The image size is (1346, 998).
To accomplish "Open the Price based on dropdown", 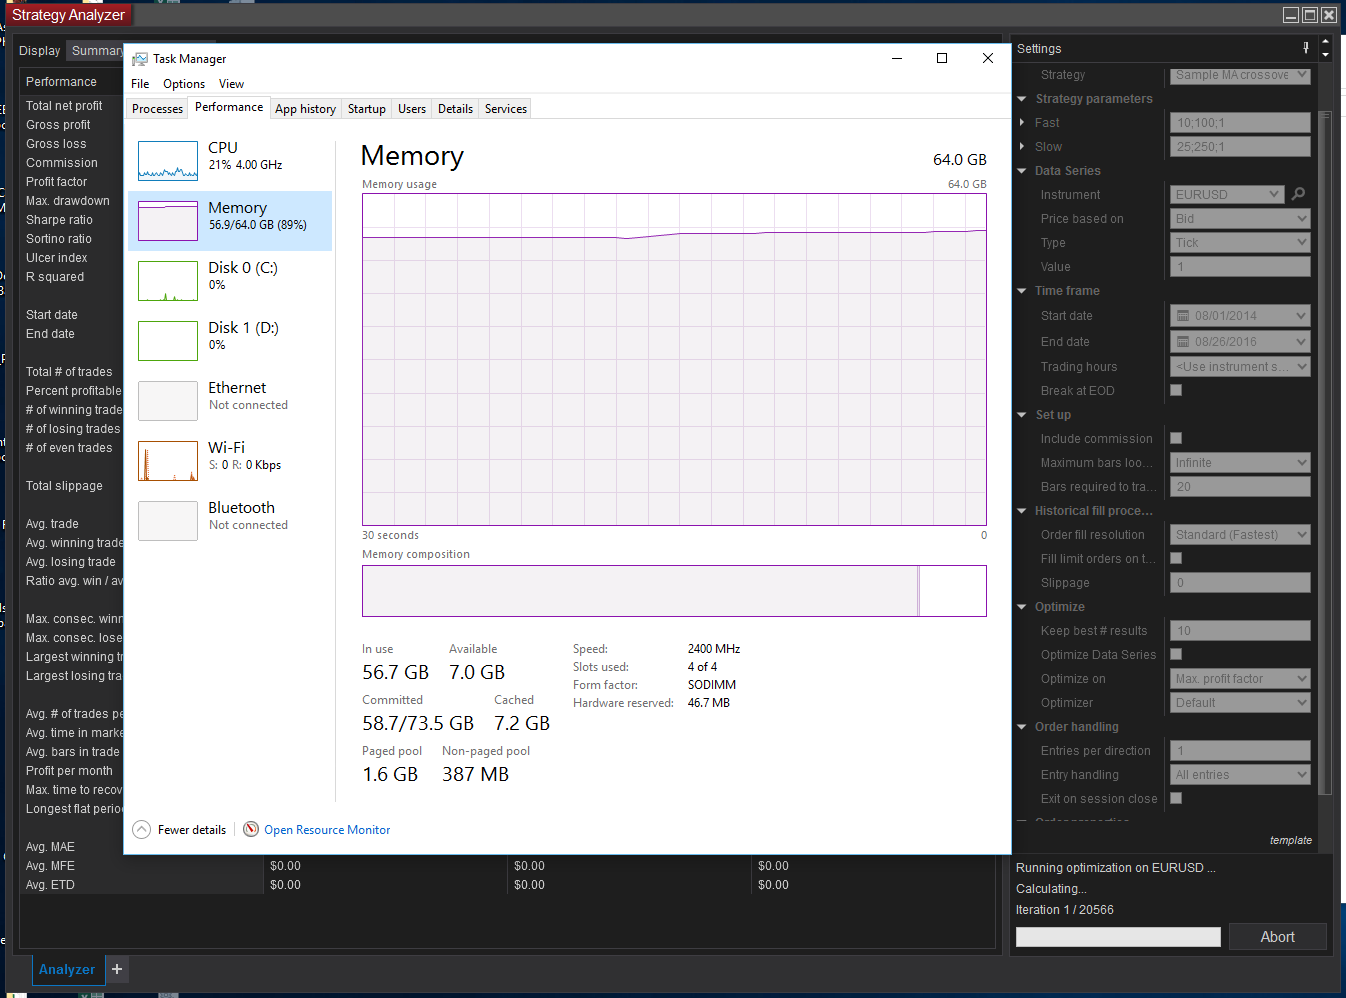I will coord(1240,219).
